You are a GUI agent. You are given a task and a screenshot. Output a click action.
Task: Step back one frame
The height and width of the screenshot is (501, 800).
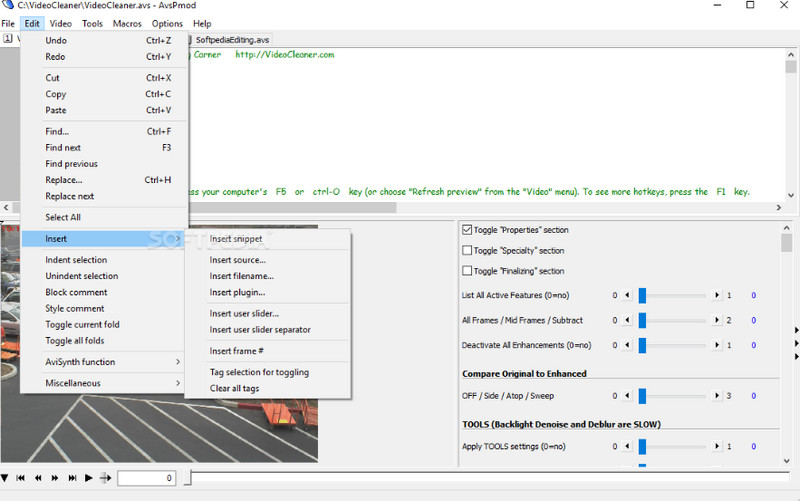coord(38,478)
